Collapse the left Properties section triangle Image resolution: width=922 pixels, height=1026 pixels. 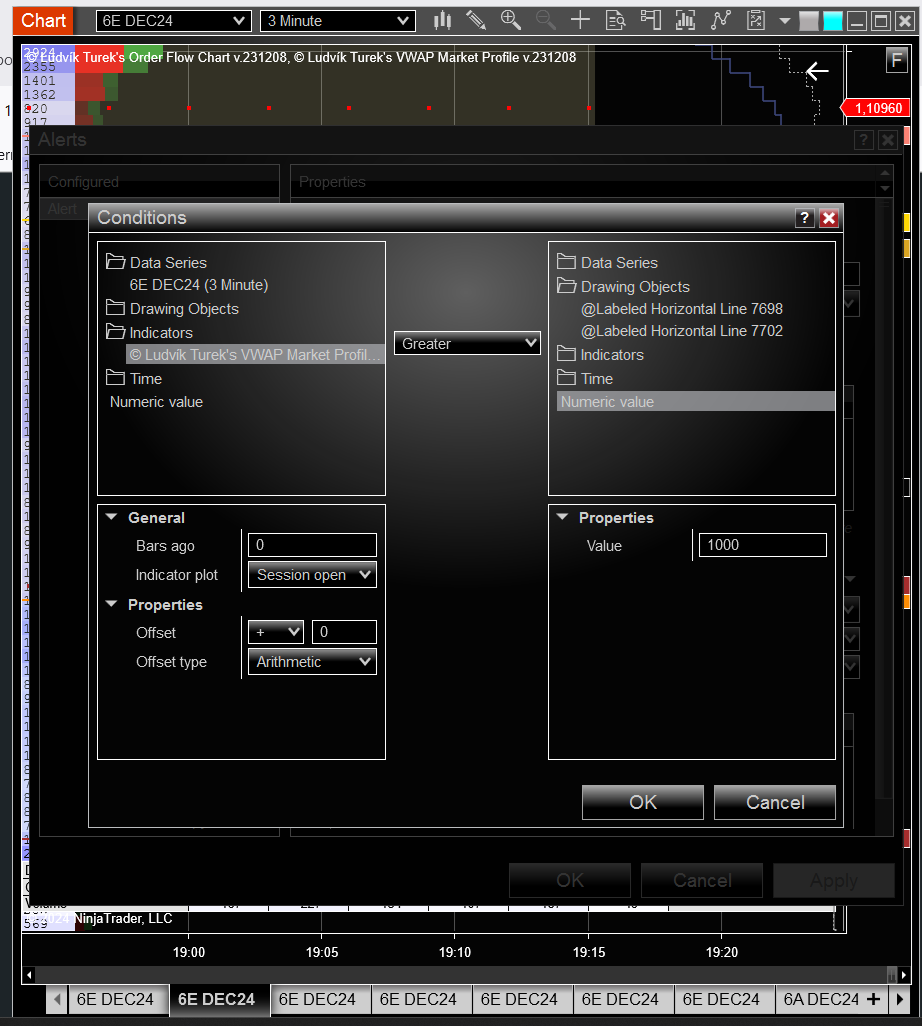[x=111, y=604]
